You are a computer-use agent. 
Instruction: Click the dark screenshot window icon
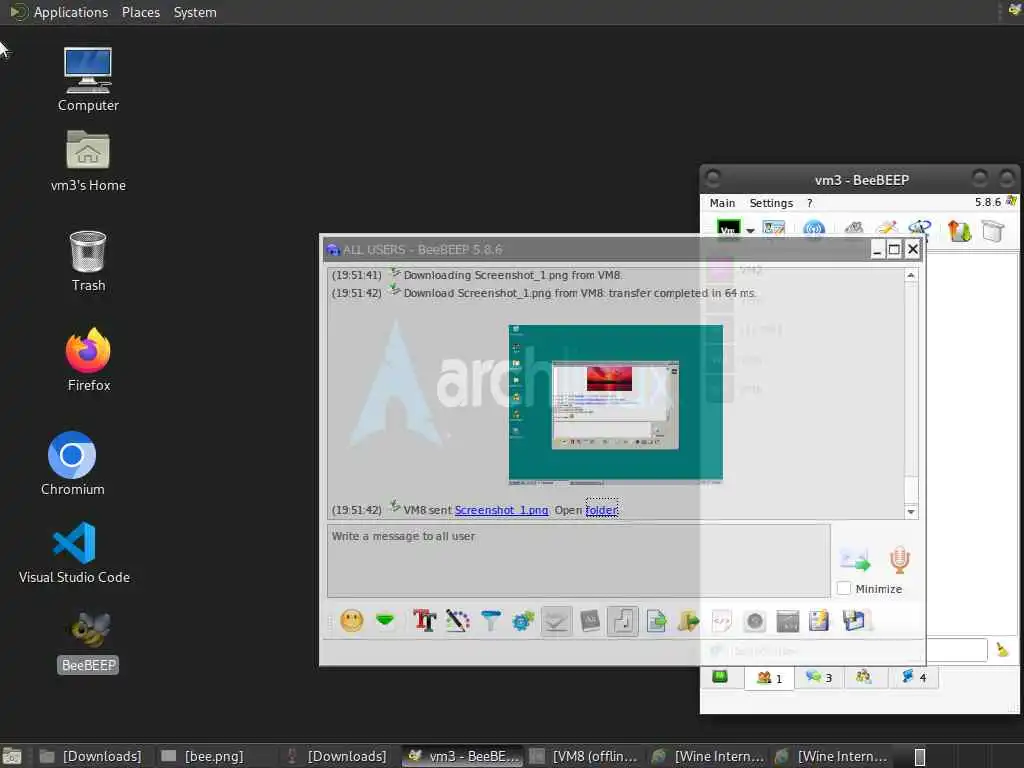[x=788, y=621]
